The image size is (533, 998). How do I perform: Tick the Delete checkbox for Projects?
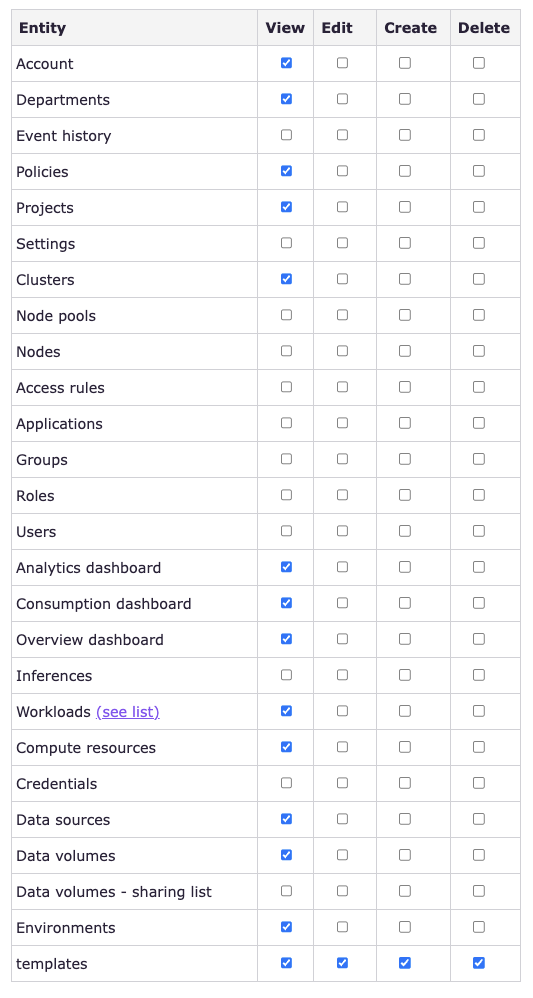478,207
